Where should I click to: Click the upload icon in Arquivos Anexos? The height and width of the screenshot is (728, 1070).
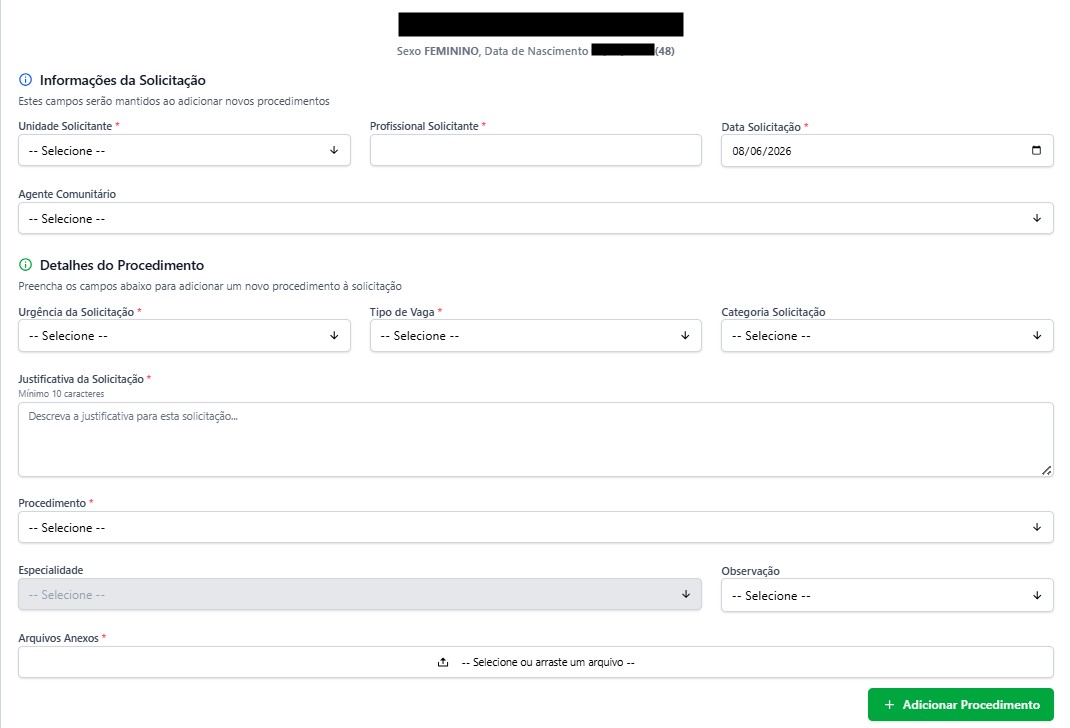pyautogui.click(x=443, y=663)
